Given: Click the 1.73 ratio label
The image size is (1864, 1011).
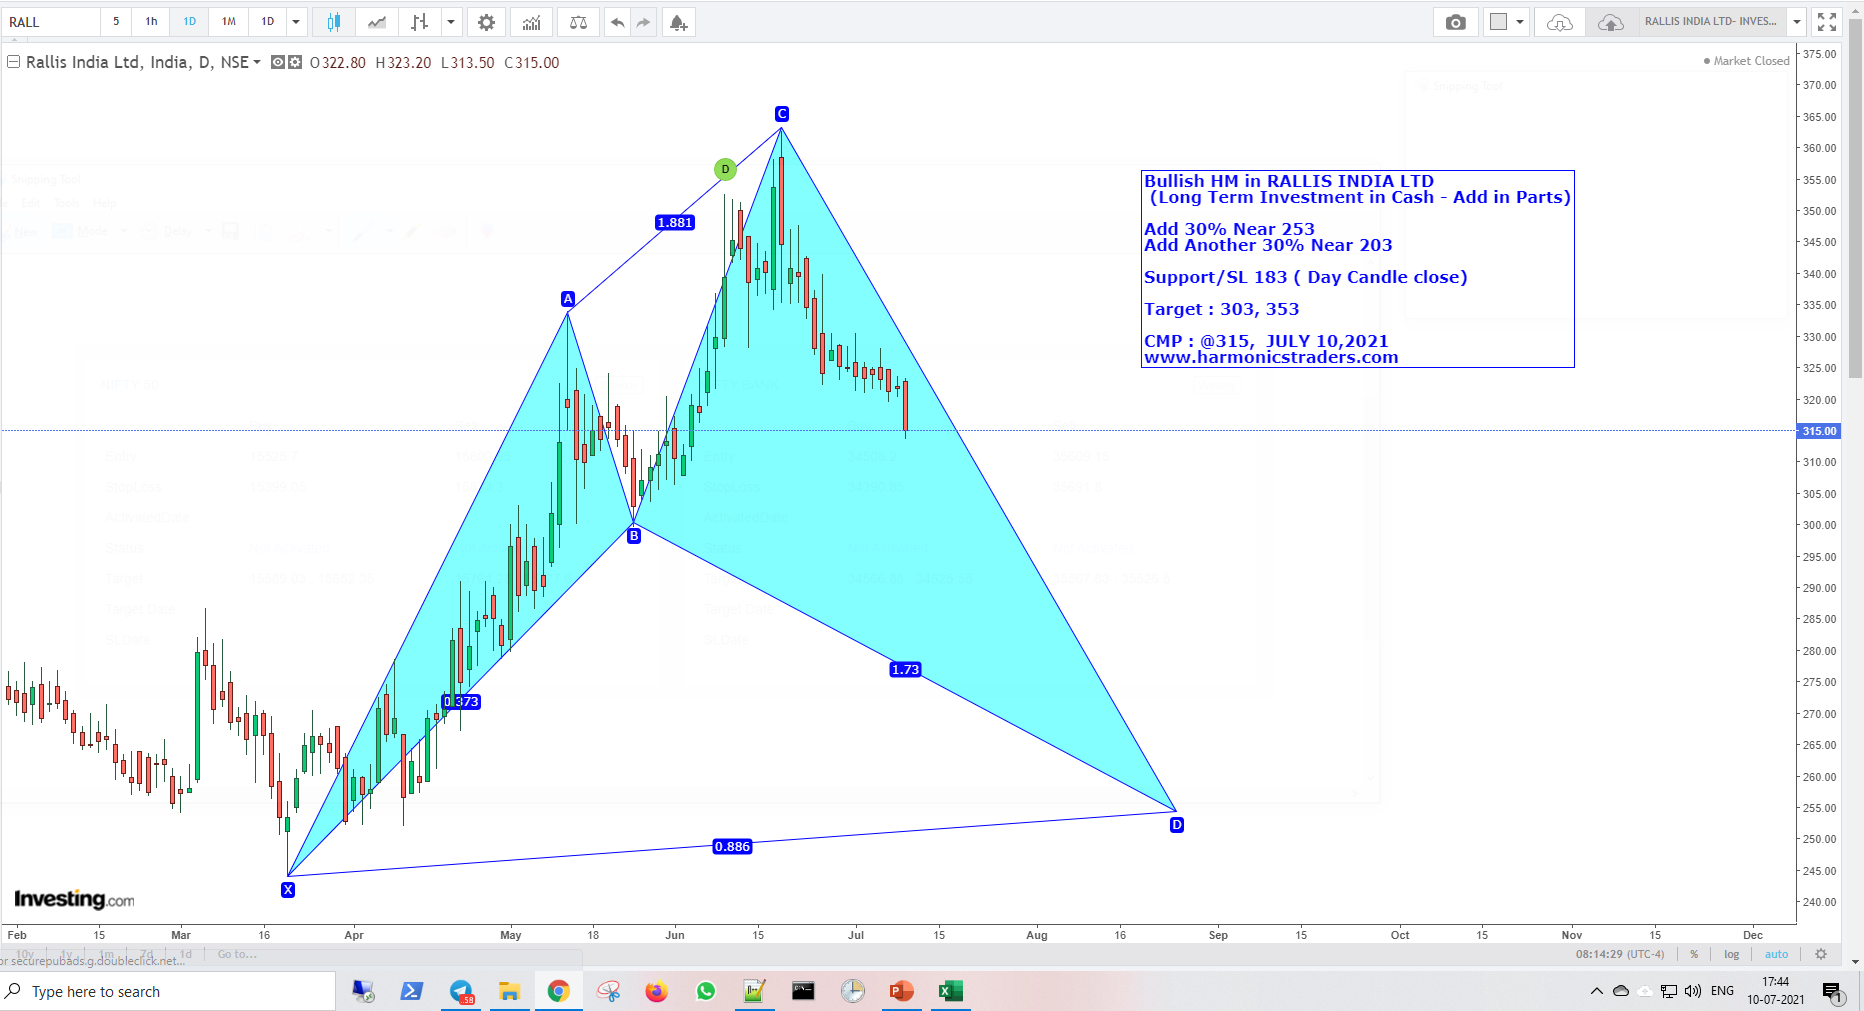Looking at the screenshot, I should pyautogui.click(x=905, y=670).
